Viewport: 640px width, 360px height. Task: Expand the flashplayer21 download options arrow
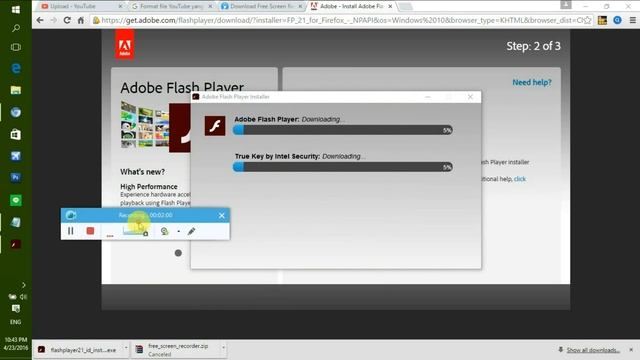pos(126,348)
